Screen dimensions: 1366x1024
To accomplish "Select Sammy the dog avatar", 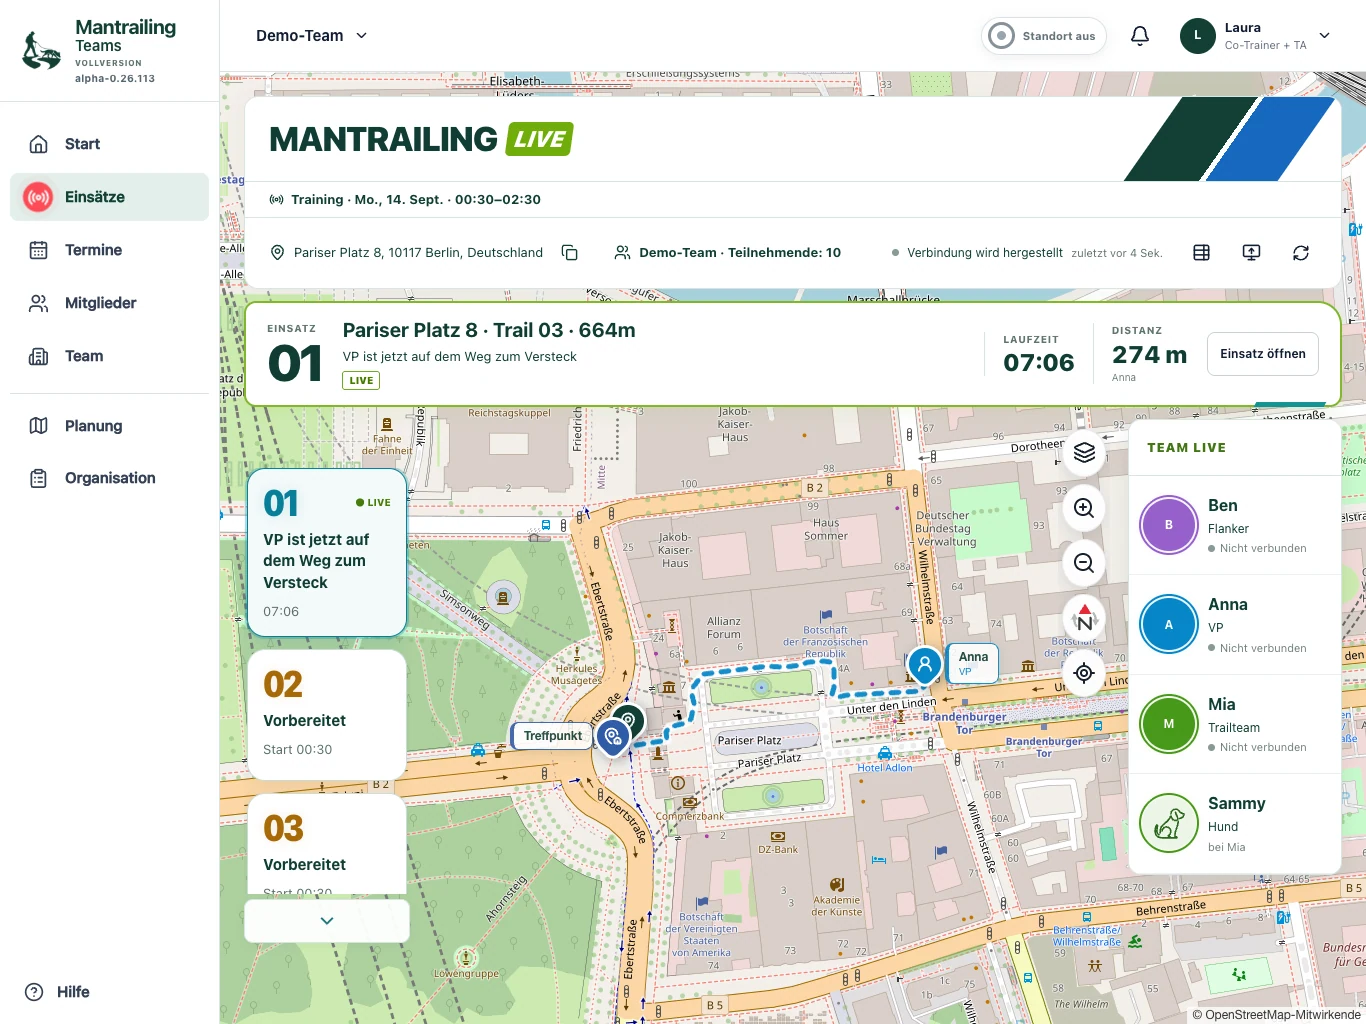I will tap(1169, 823).
